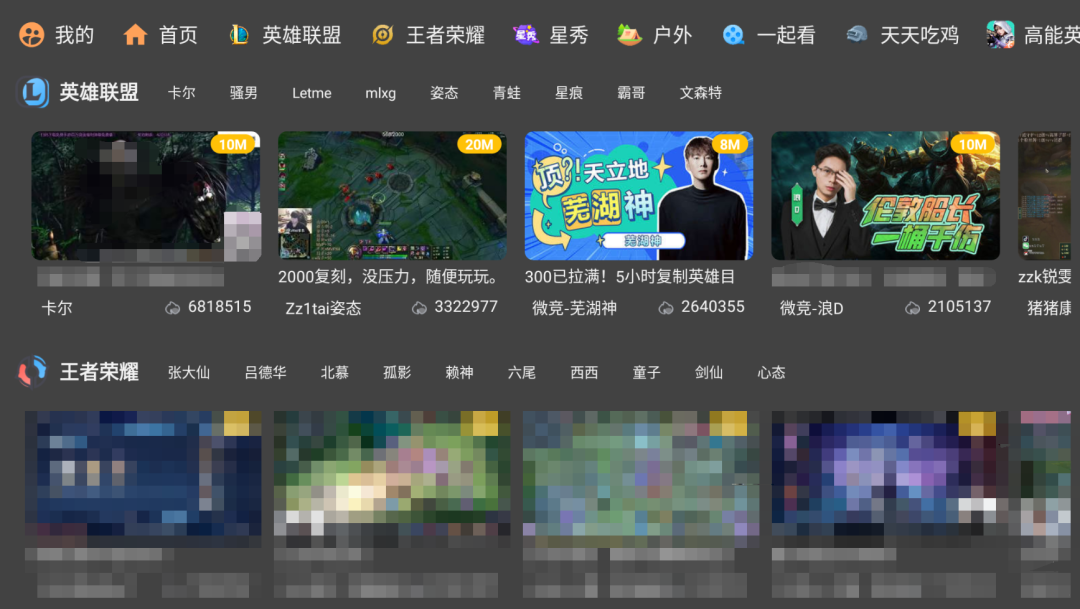Screen dimensions: 1080x609
Task: Open 卡尔 stream thumbnail
Action: click(x=146, y=196)
